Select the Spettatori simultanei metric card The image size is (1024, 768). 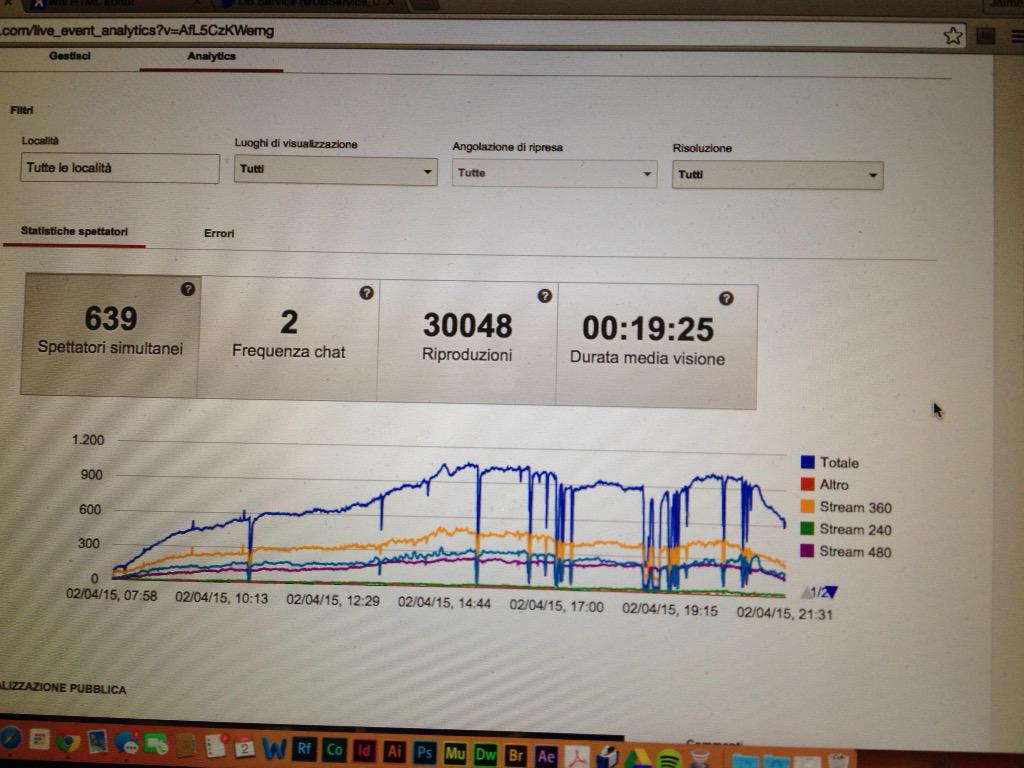110,334
